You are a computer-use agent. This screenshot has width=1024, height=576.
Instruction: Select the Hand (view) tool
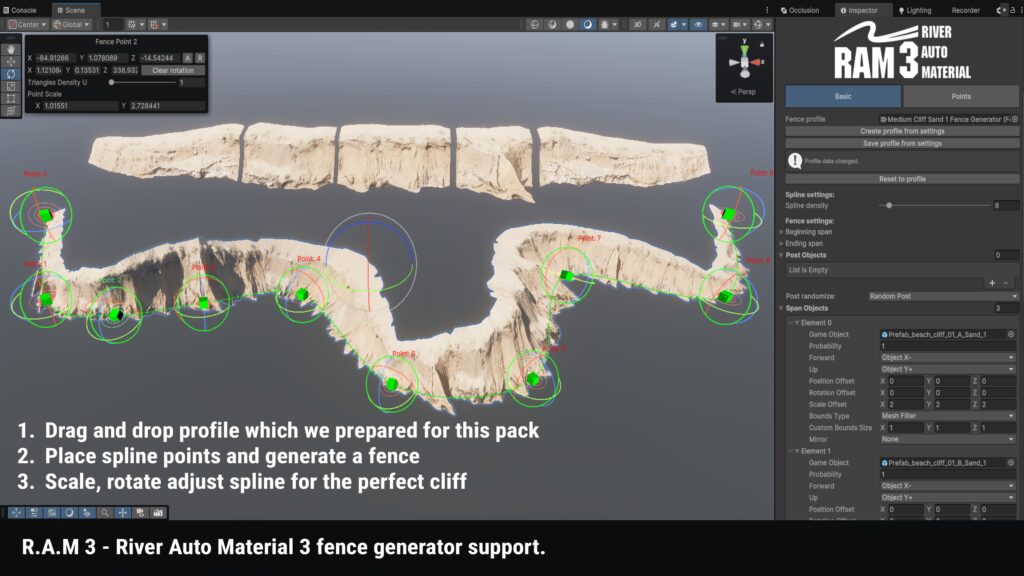11,48
